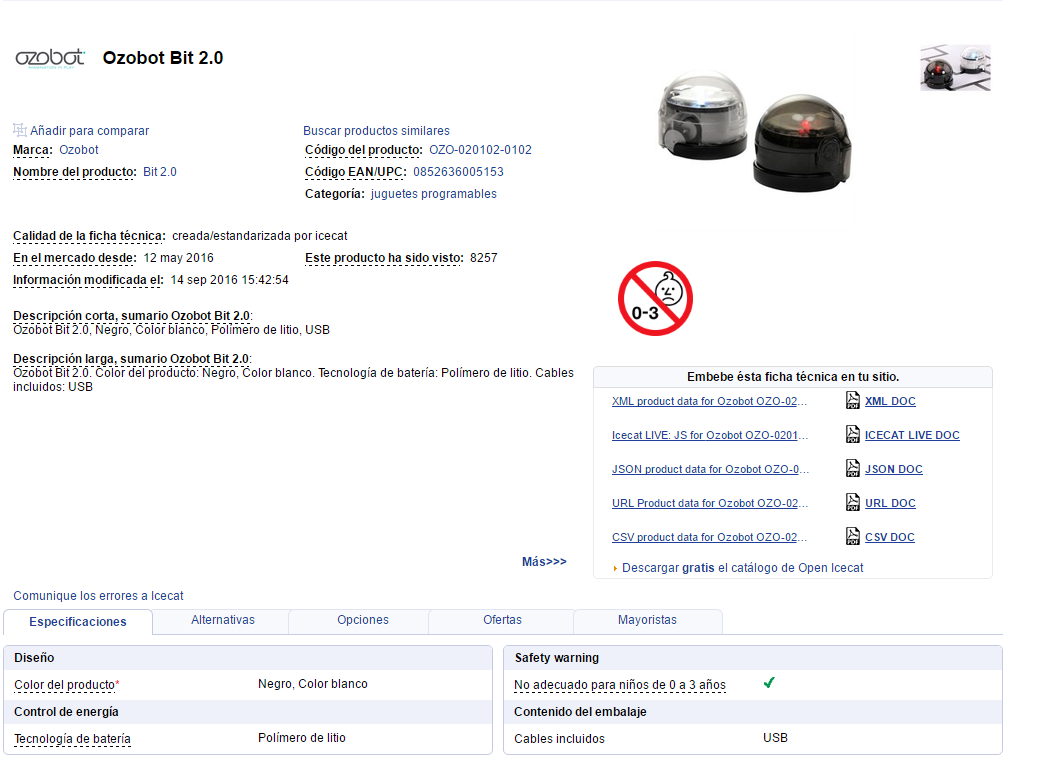Screen dimensions: 1038x778
Task: Select the Mayoristas tab
Action: click(647, 620)
